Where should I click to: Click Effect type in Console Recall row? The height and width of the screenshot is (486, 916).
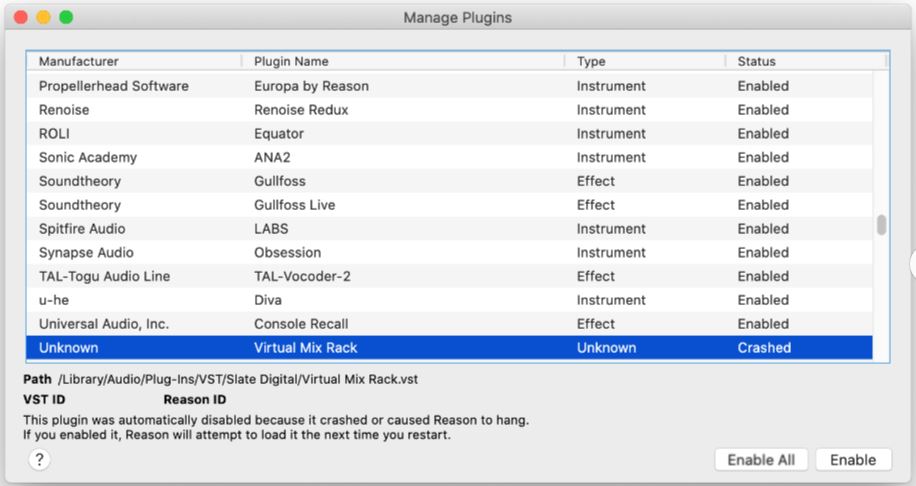[x=595, y=324]
